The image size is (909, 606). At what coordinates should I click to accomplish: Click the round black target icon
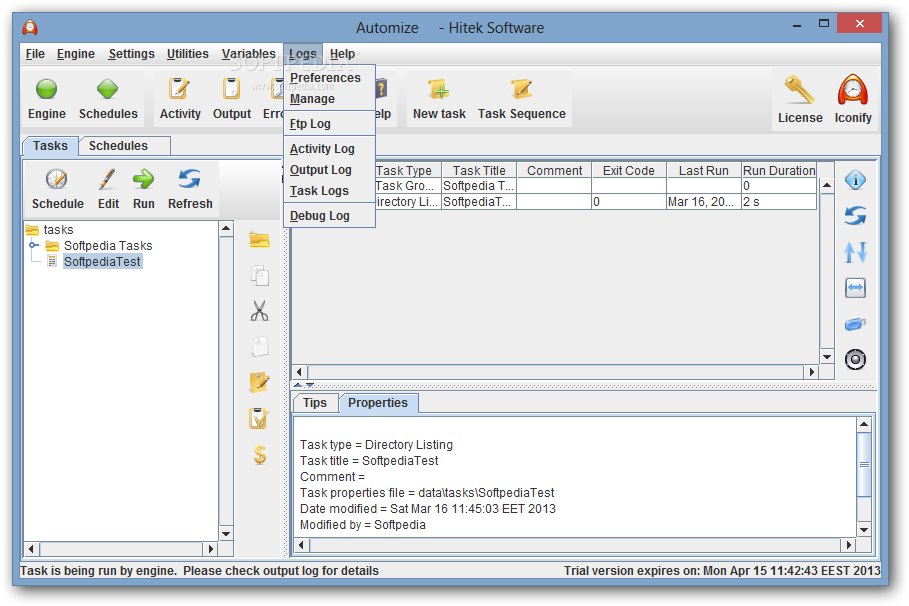click(855, 360)
